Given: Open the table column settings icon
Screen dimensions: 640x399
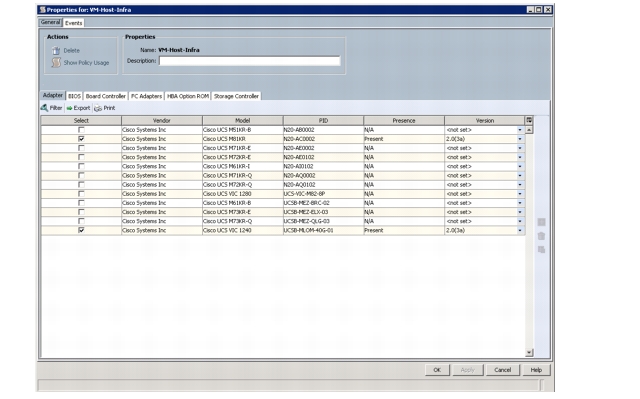Looking at the screenshot, I should 529,120.
